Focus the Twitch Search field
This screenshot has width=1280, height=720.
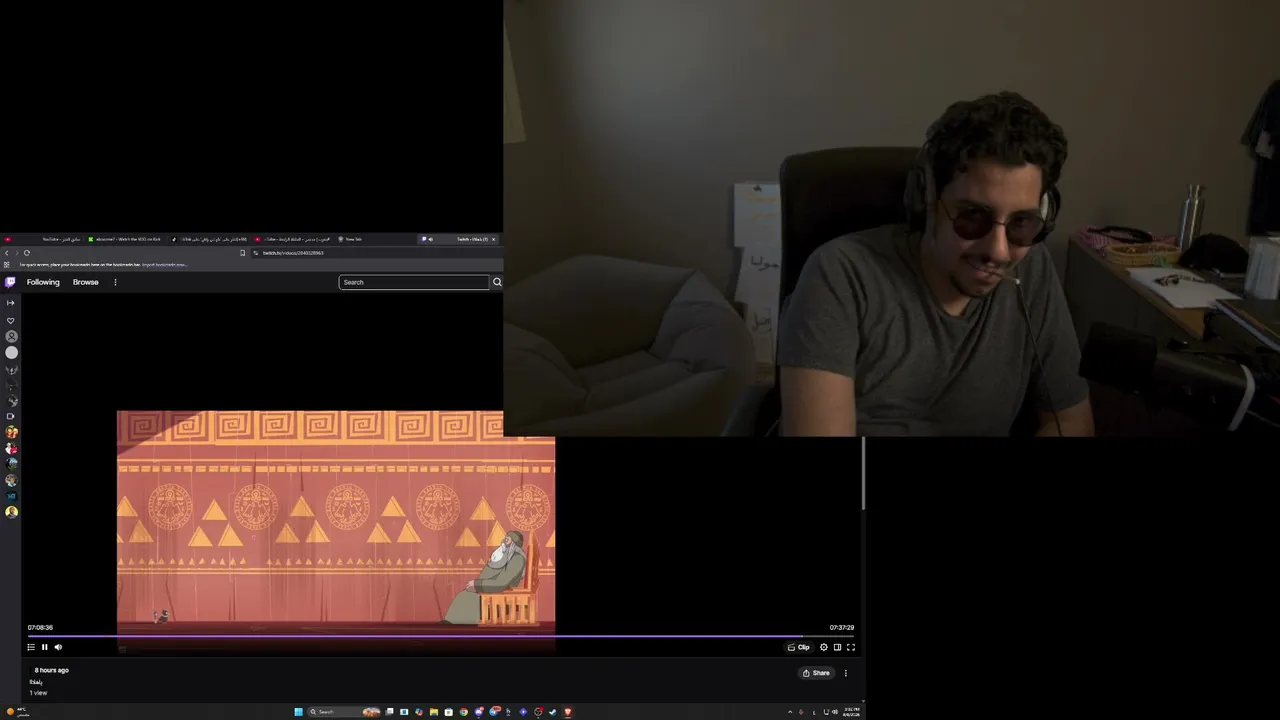[x=414, y=282]
